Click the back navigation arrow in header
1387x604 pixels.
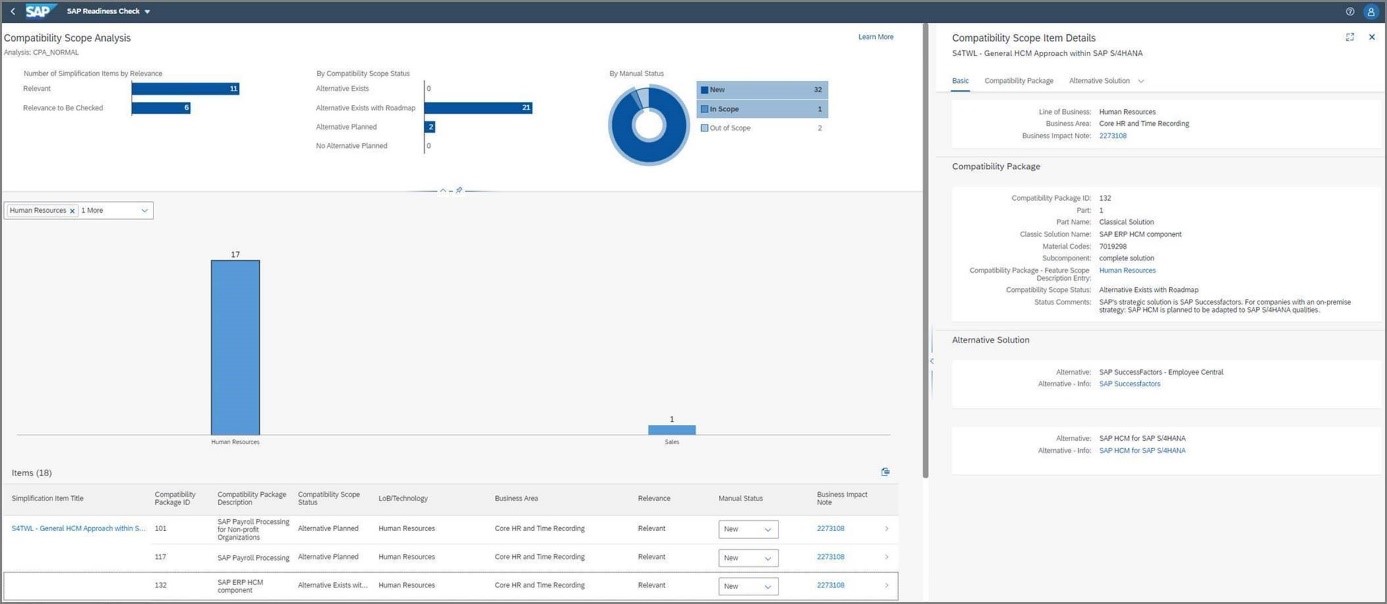click(x=12, y=11)
